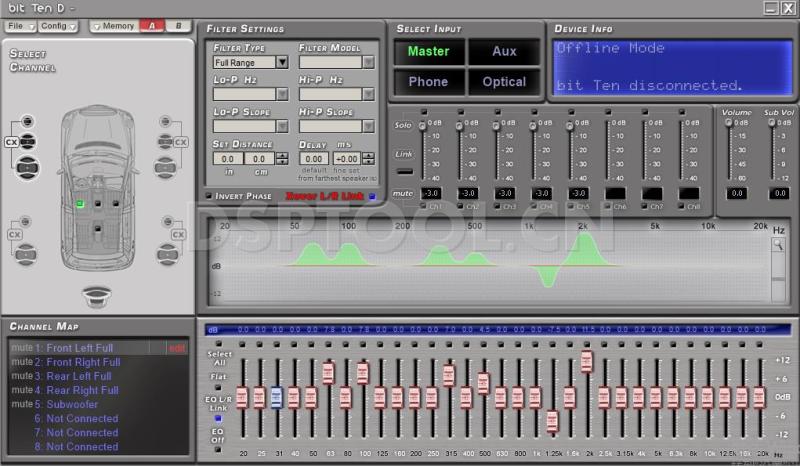This screenshot has height=466, width=800.
Task: Open the File menu
Action: (19, 25)
